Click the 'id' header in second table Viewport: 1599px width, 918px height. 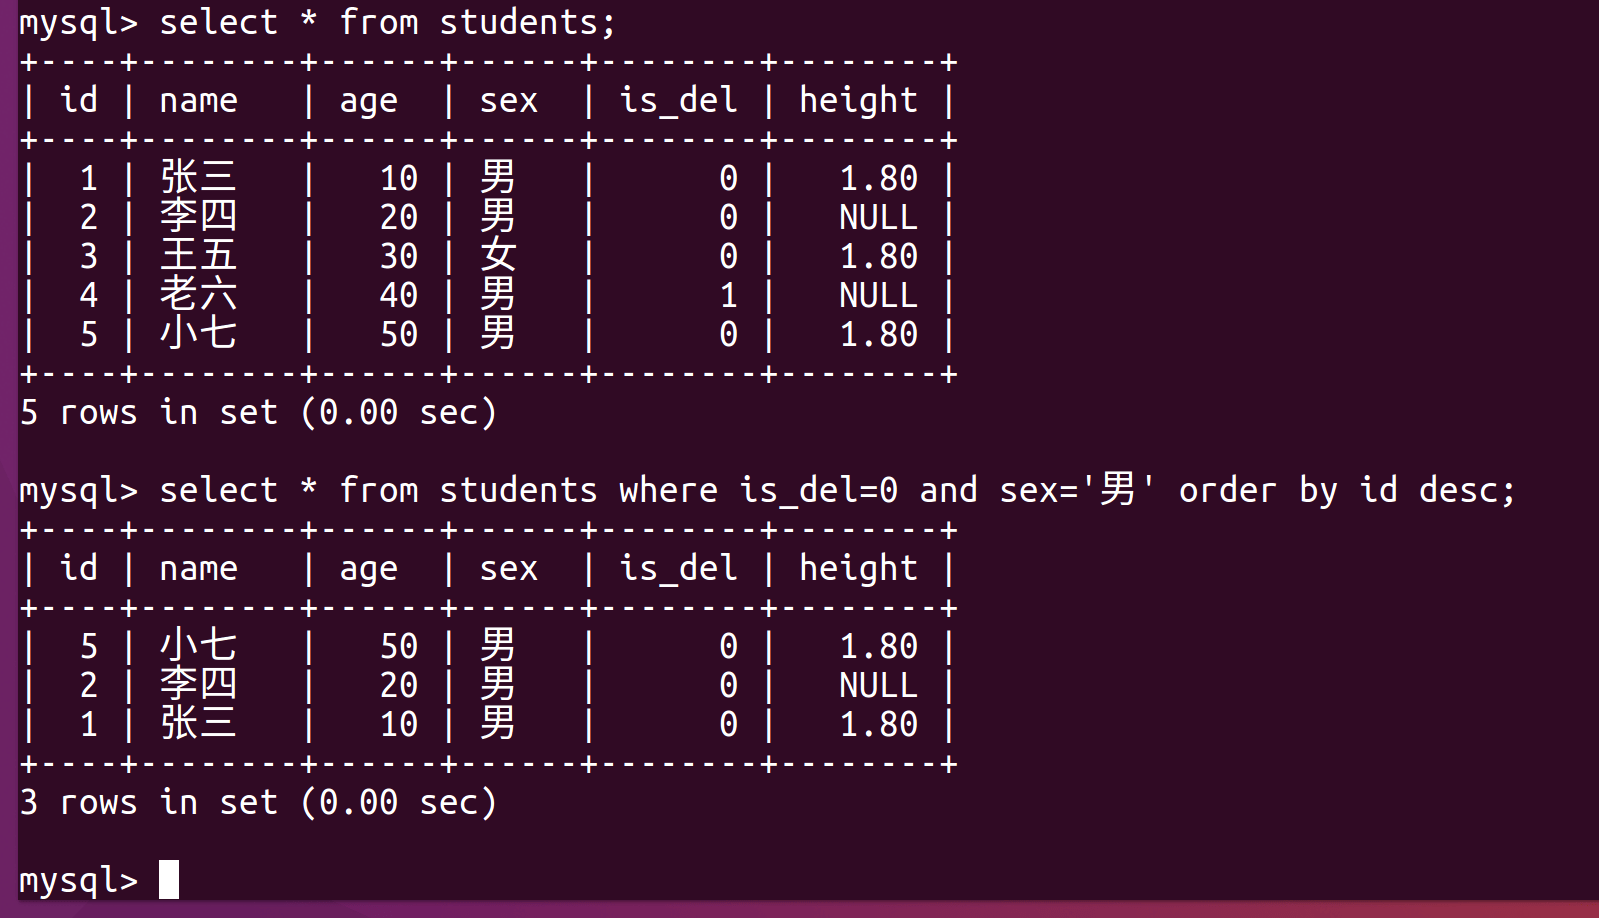tap(79, 568)
